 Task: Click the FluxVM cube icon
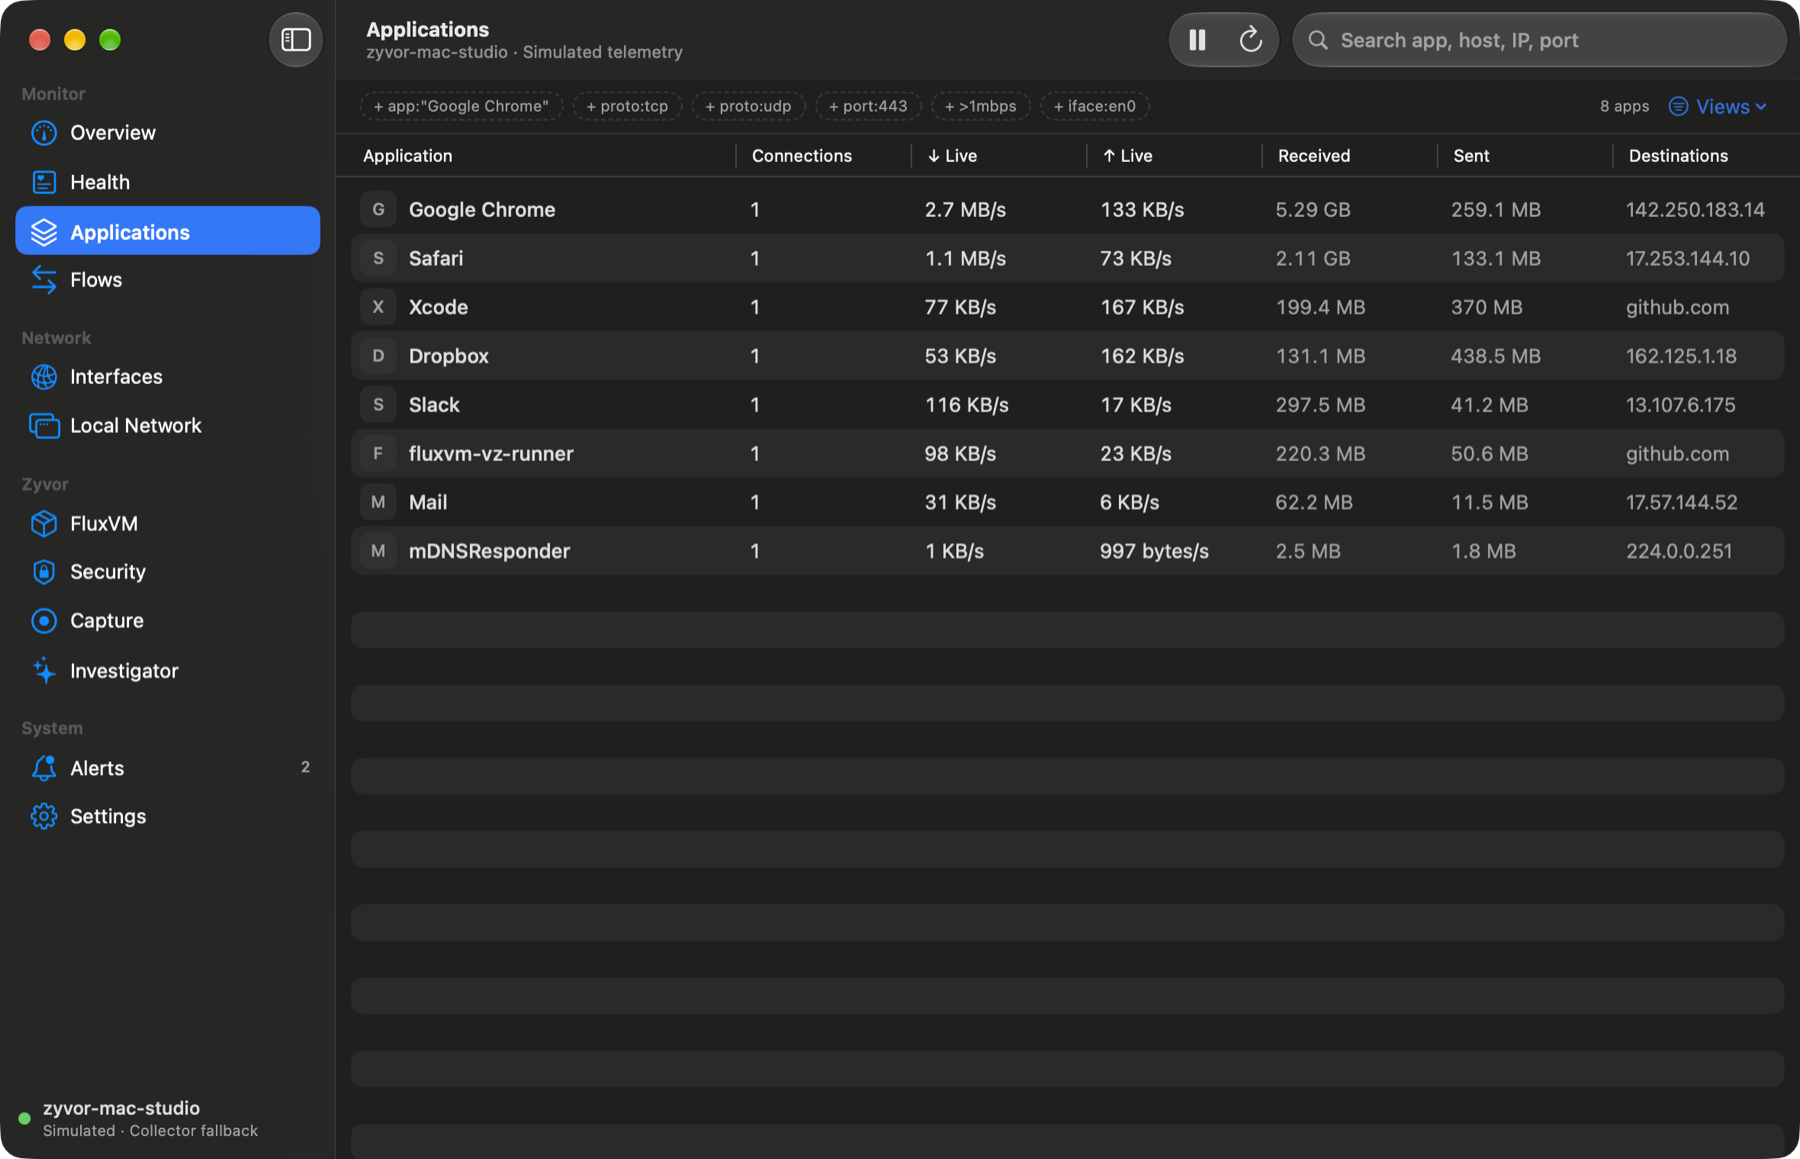click(x=44, y=524)
